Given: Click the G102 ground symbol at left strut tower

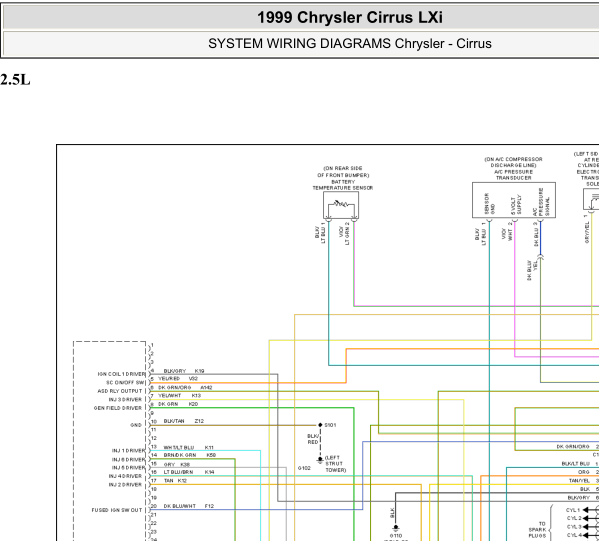Looking at the screenshot, I should [x=320, y=460].
